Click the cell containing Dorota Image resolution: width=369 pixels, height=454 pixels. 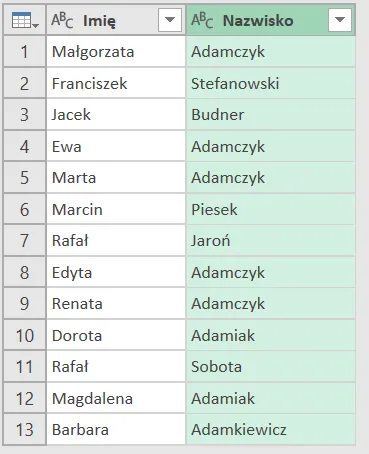[116, 335]
